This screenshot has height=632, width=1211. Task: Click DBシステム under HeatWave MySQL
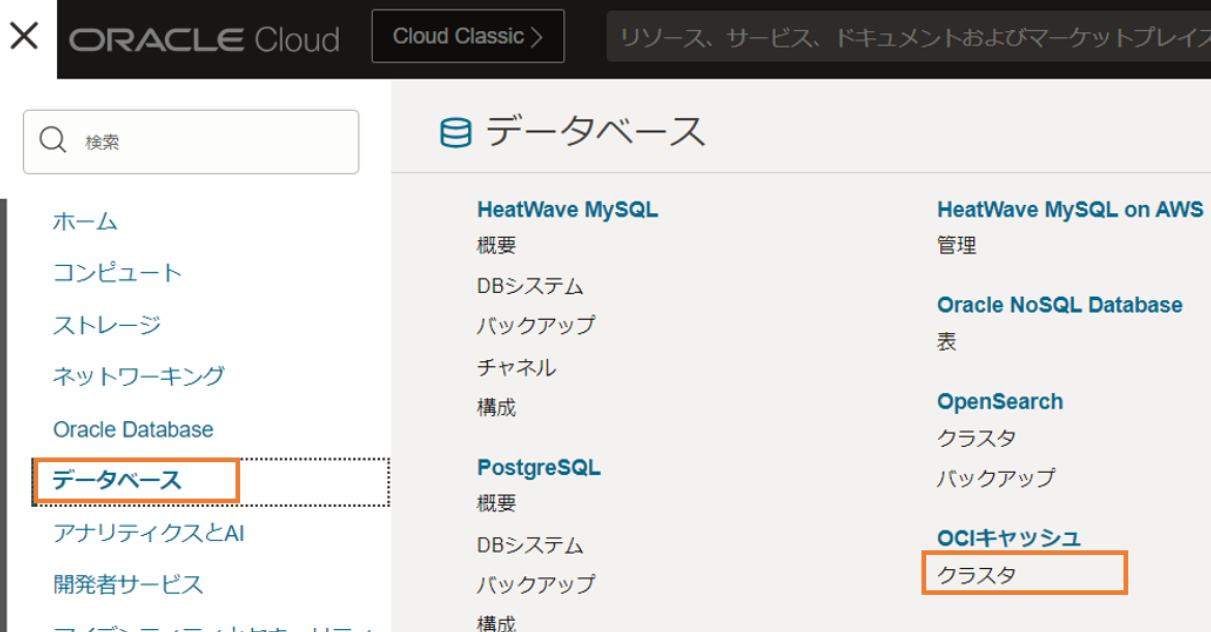tap(529, 286)
